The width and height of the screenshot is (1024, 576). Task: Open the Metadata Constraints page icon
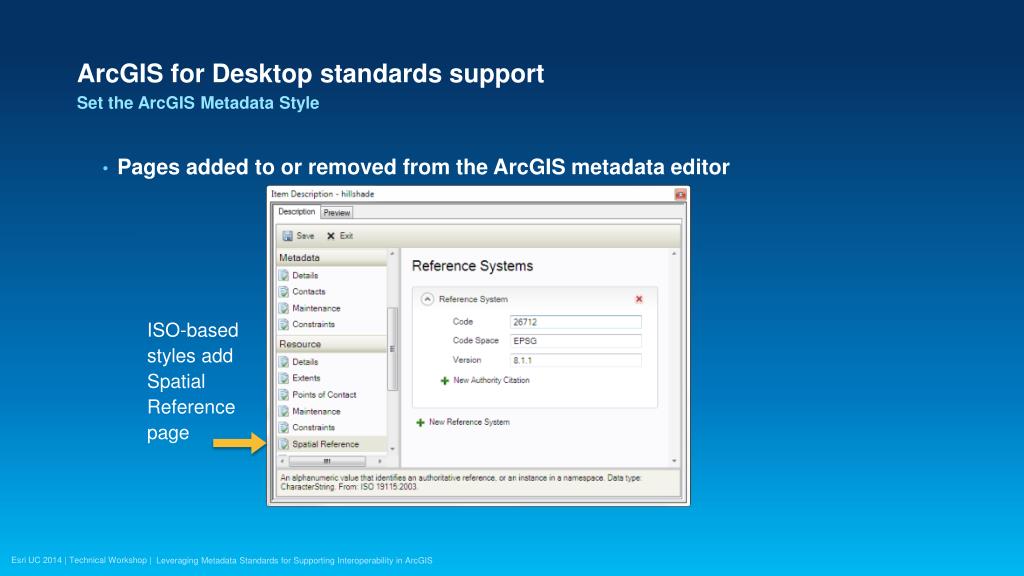point(284,324)
